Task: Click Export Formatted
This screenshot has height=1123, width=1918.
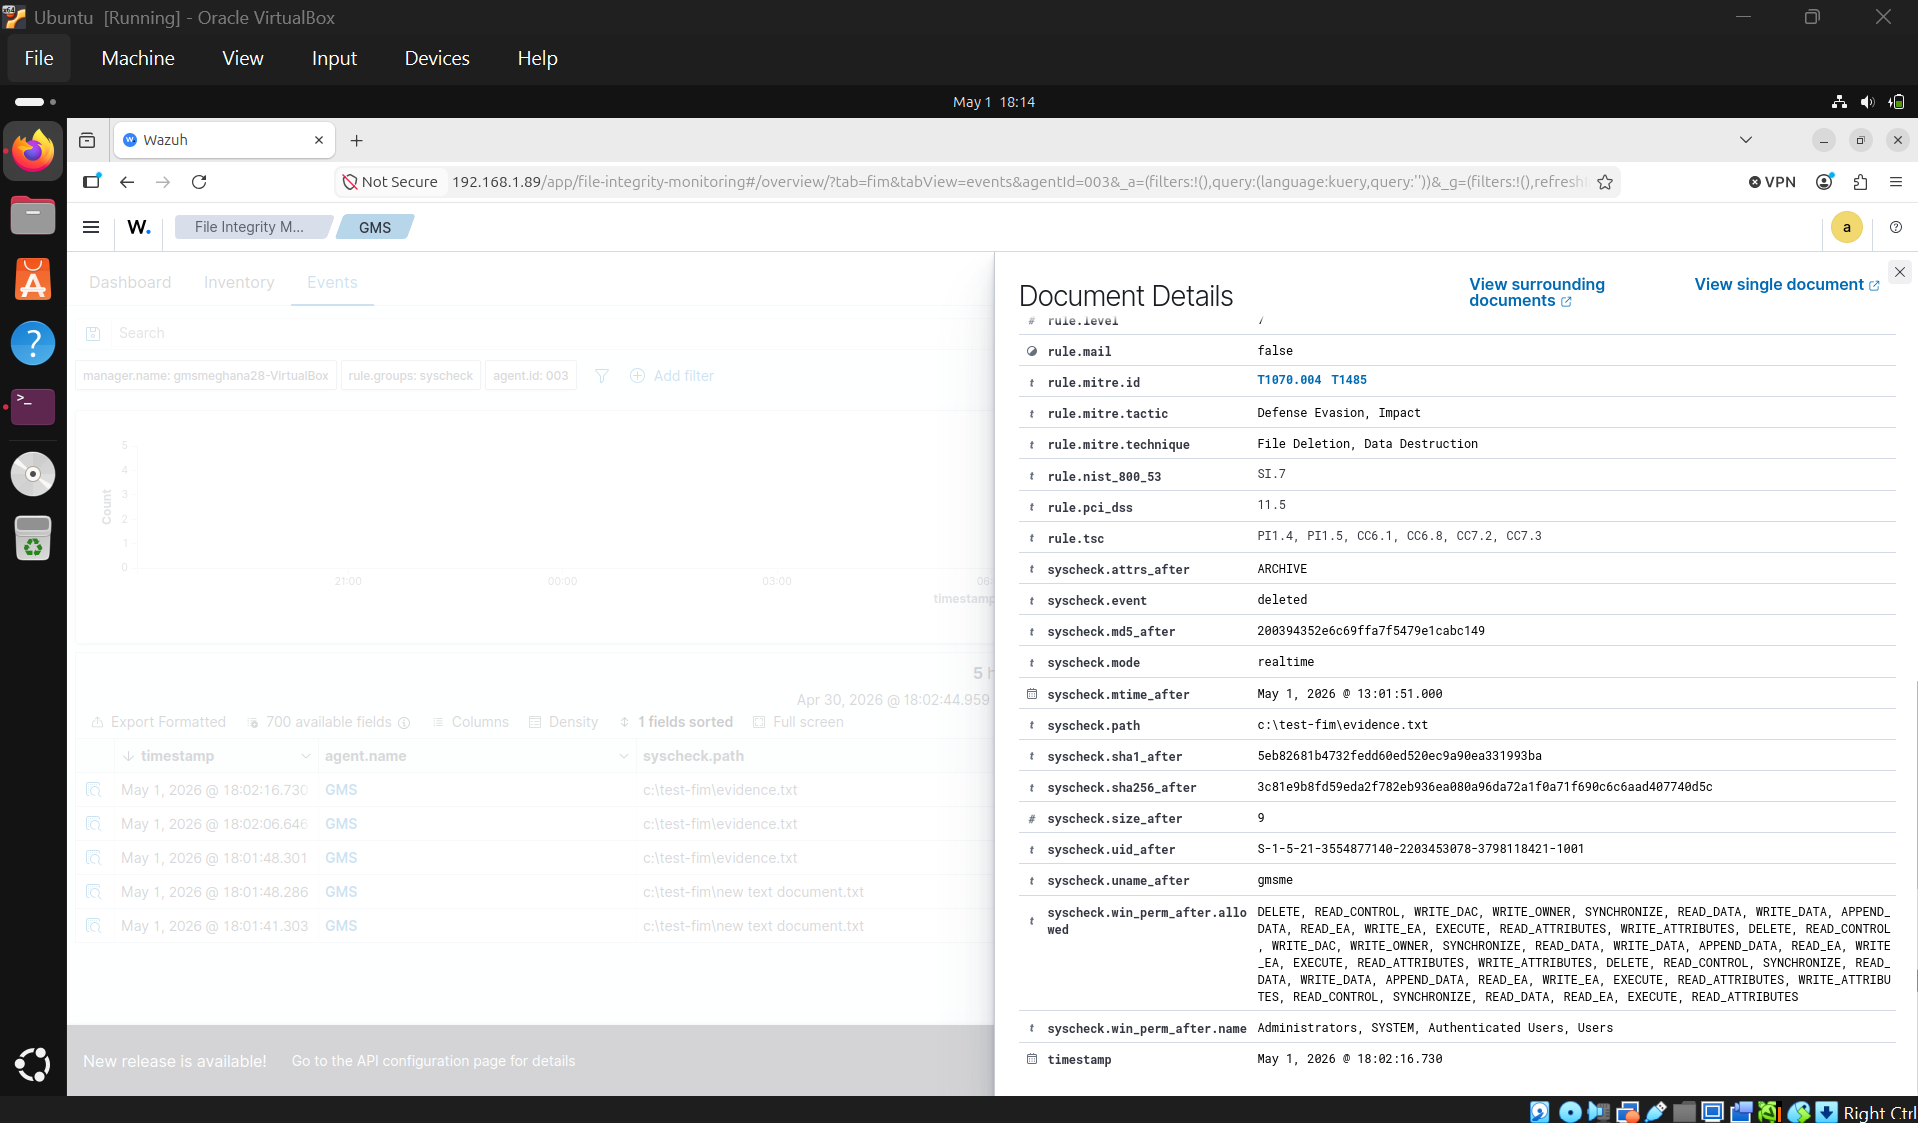Action: pos(158,722)
